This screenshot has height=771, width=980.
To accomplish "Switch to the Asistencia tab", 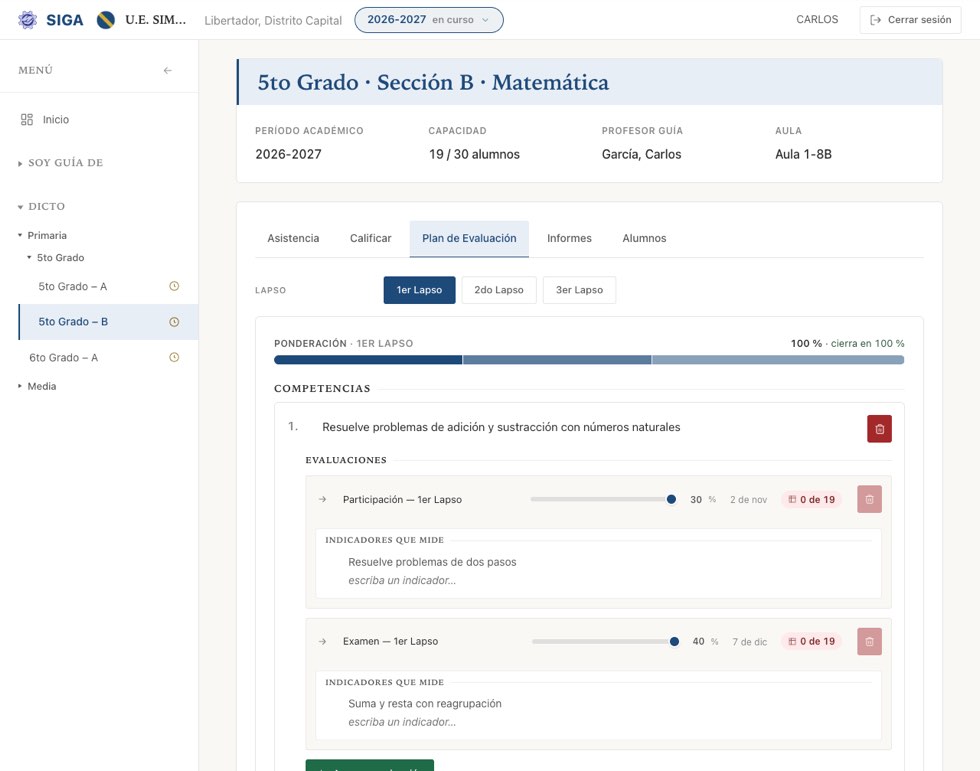I will pos(293,238).
